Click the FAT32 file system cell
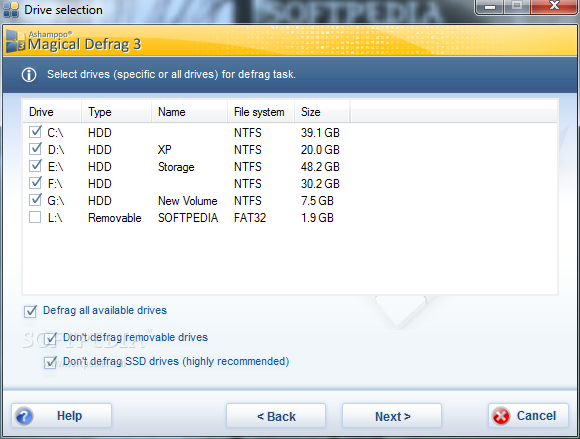Image resolution: width=580 pixels, height=439 pixels. click(250, 218)
